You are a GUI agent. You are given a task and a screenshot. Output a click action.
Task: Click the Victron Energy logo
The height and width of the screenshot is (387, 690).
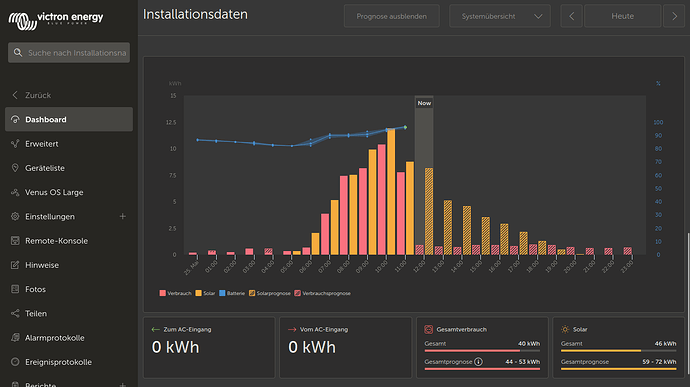56,20
